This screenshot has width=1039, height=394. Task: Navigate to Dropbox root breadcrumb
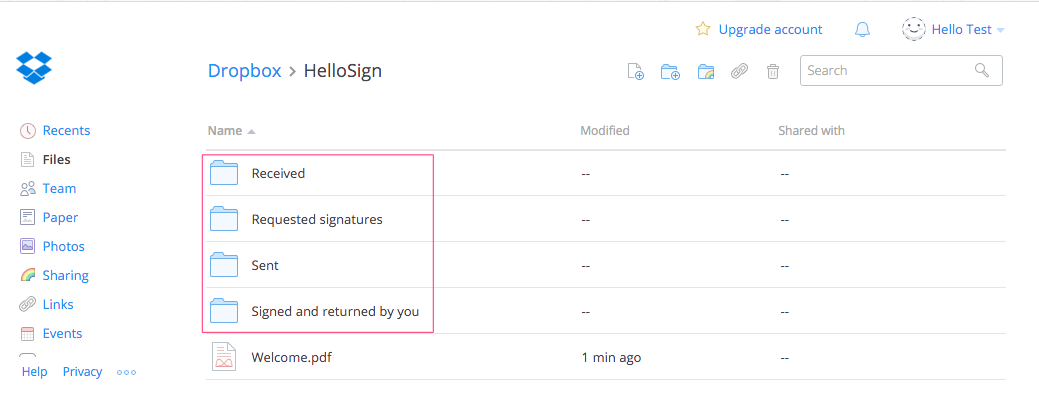point(245,71)
